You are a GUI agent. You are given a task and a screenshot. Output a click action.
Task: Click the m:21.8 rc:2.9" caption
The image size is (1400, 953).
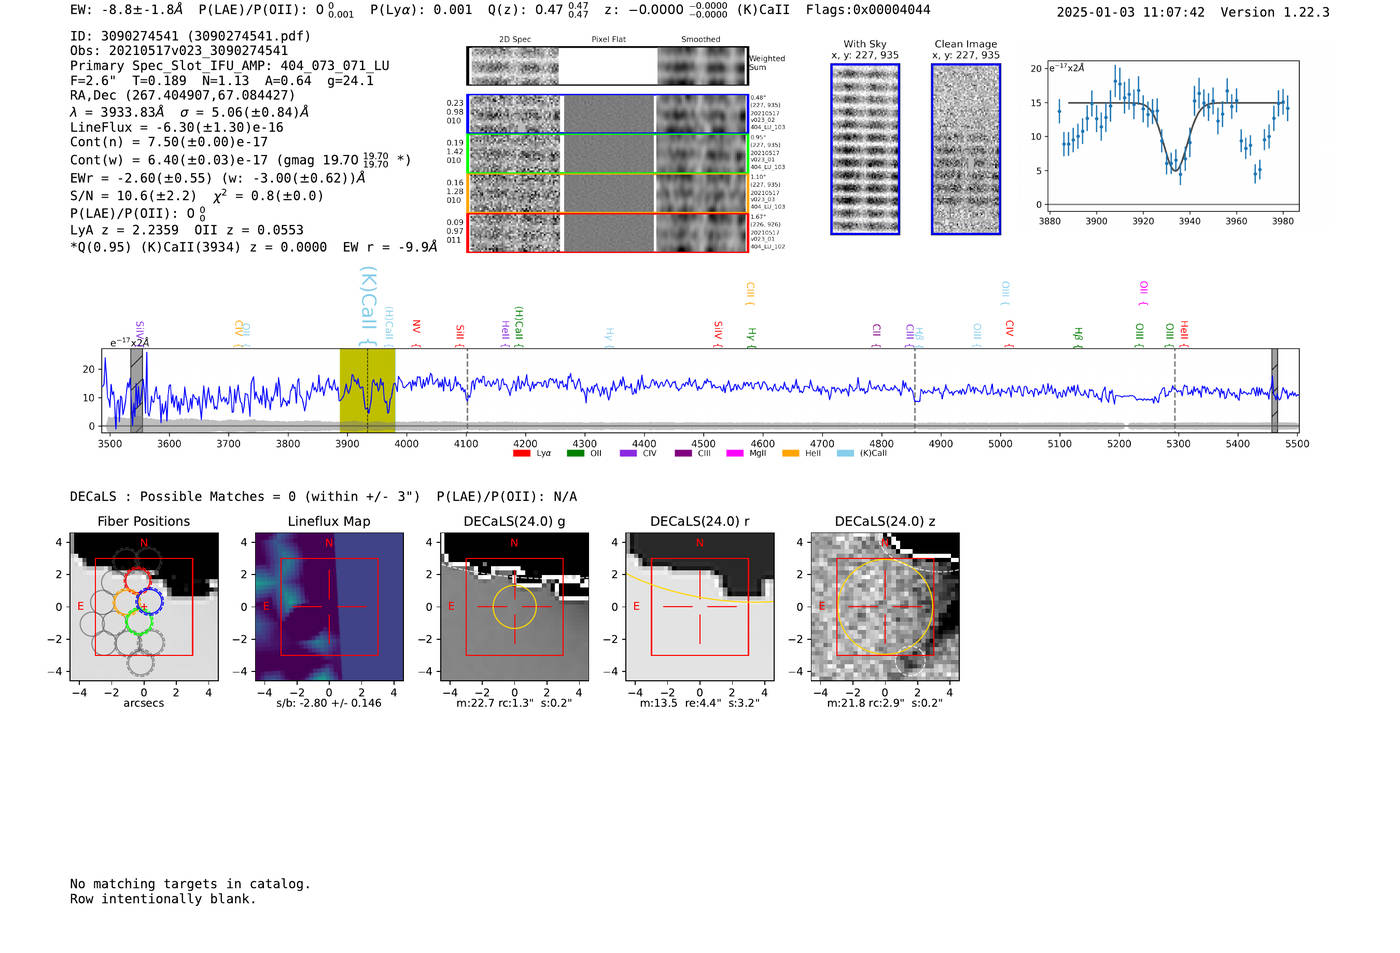click(885, 703)
